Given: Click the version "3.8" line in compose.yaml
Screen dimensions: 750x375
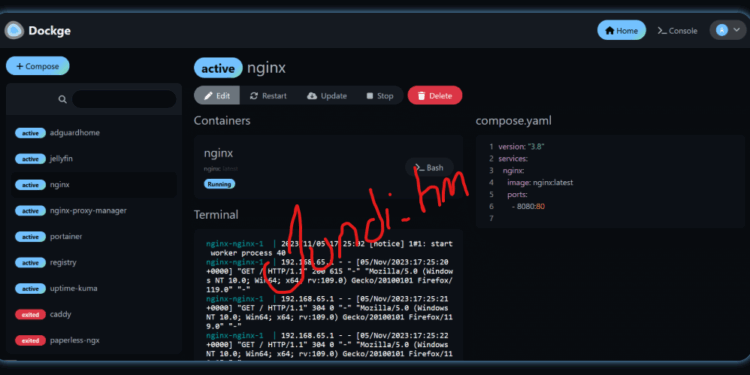Looking at the screenshot, I should [521, 146].
